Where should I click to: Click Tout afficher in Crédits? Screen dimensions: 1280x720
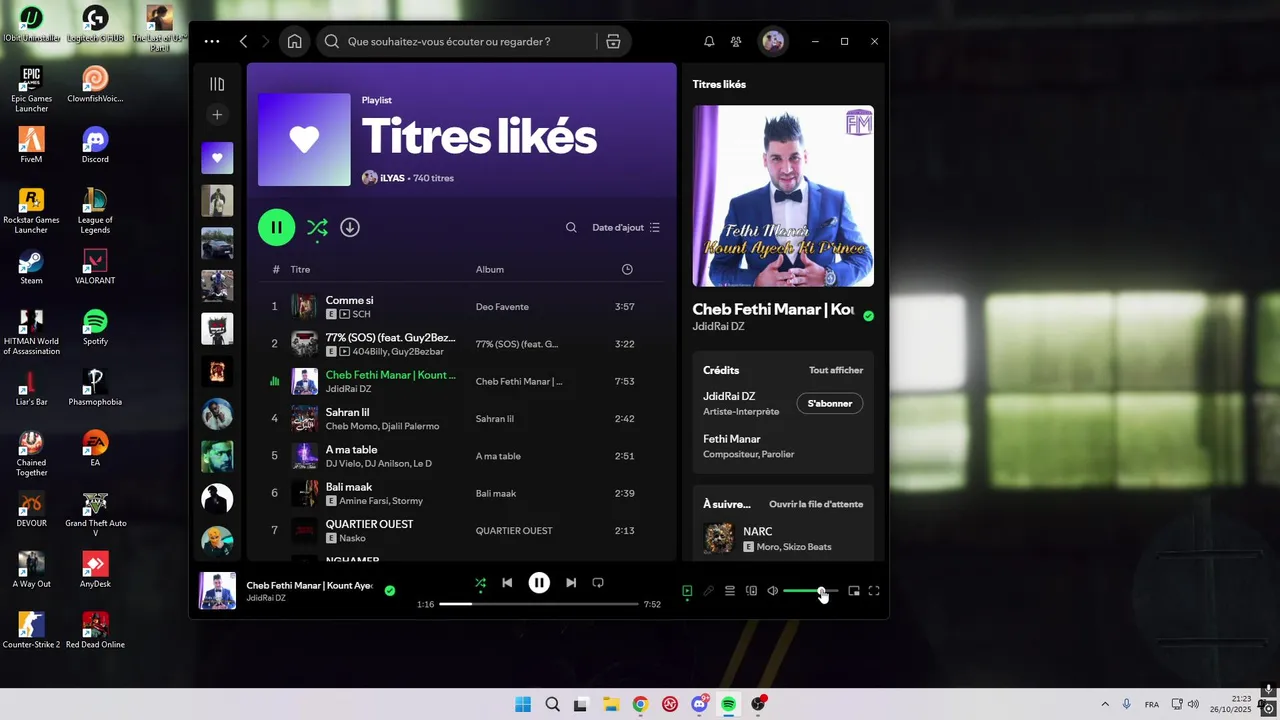point(836,370)
